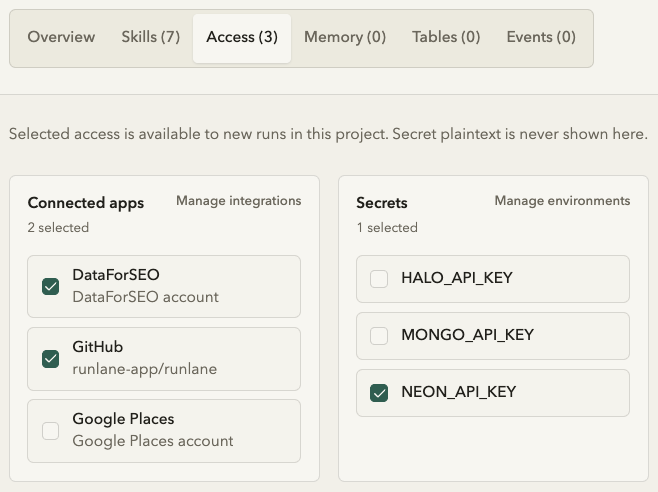Open the Skills (7) tab
Screen dimensions: 658x492
(x=151, y=37)
